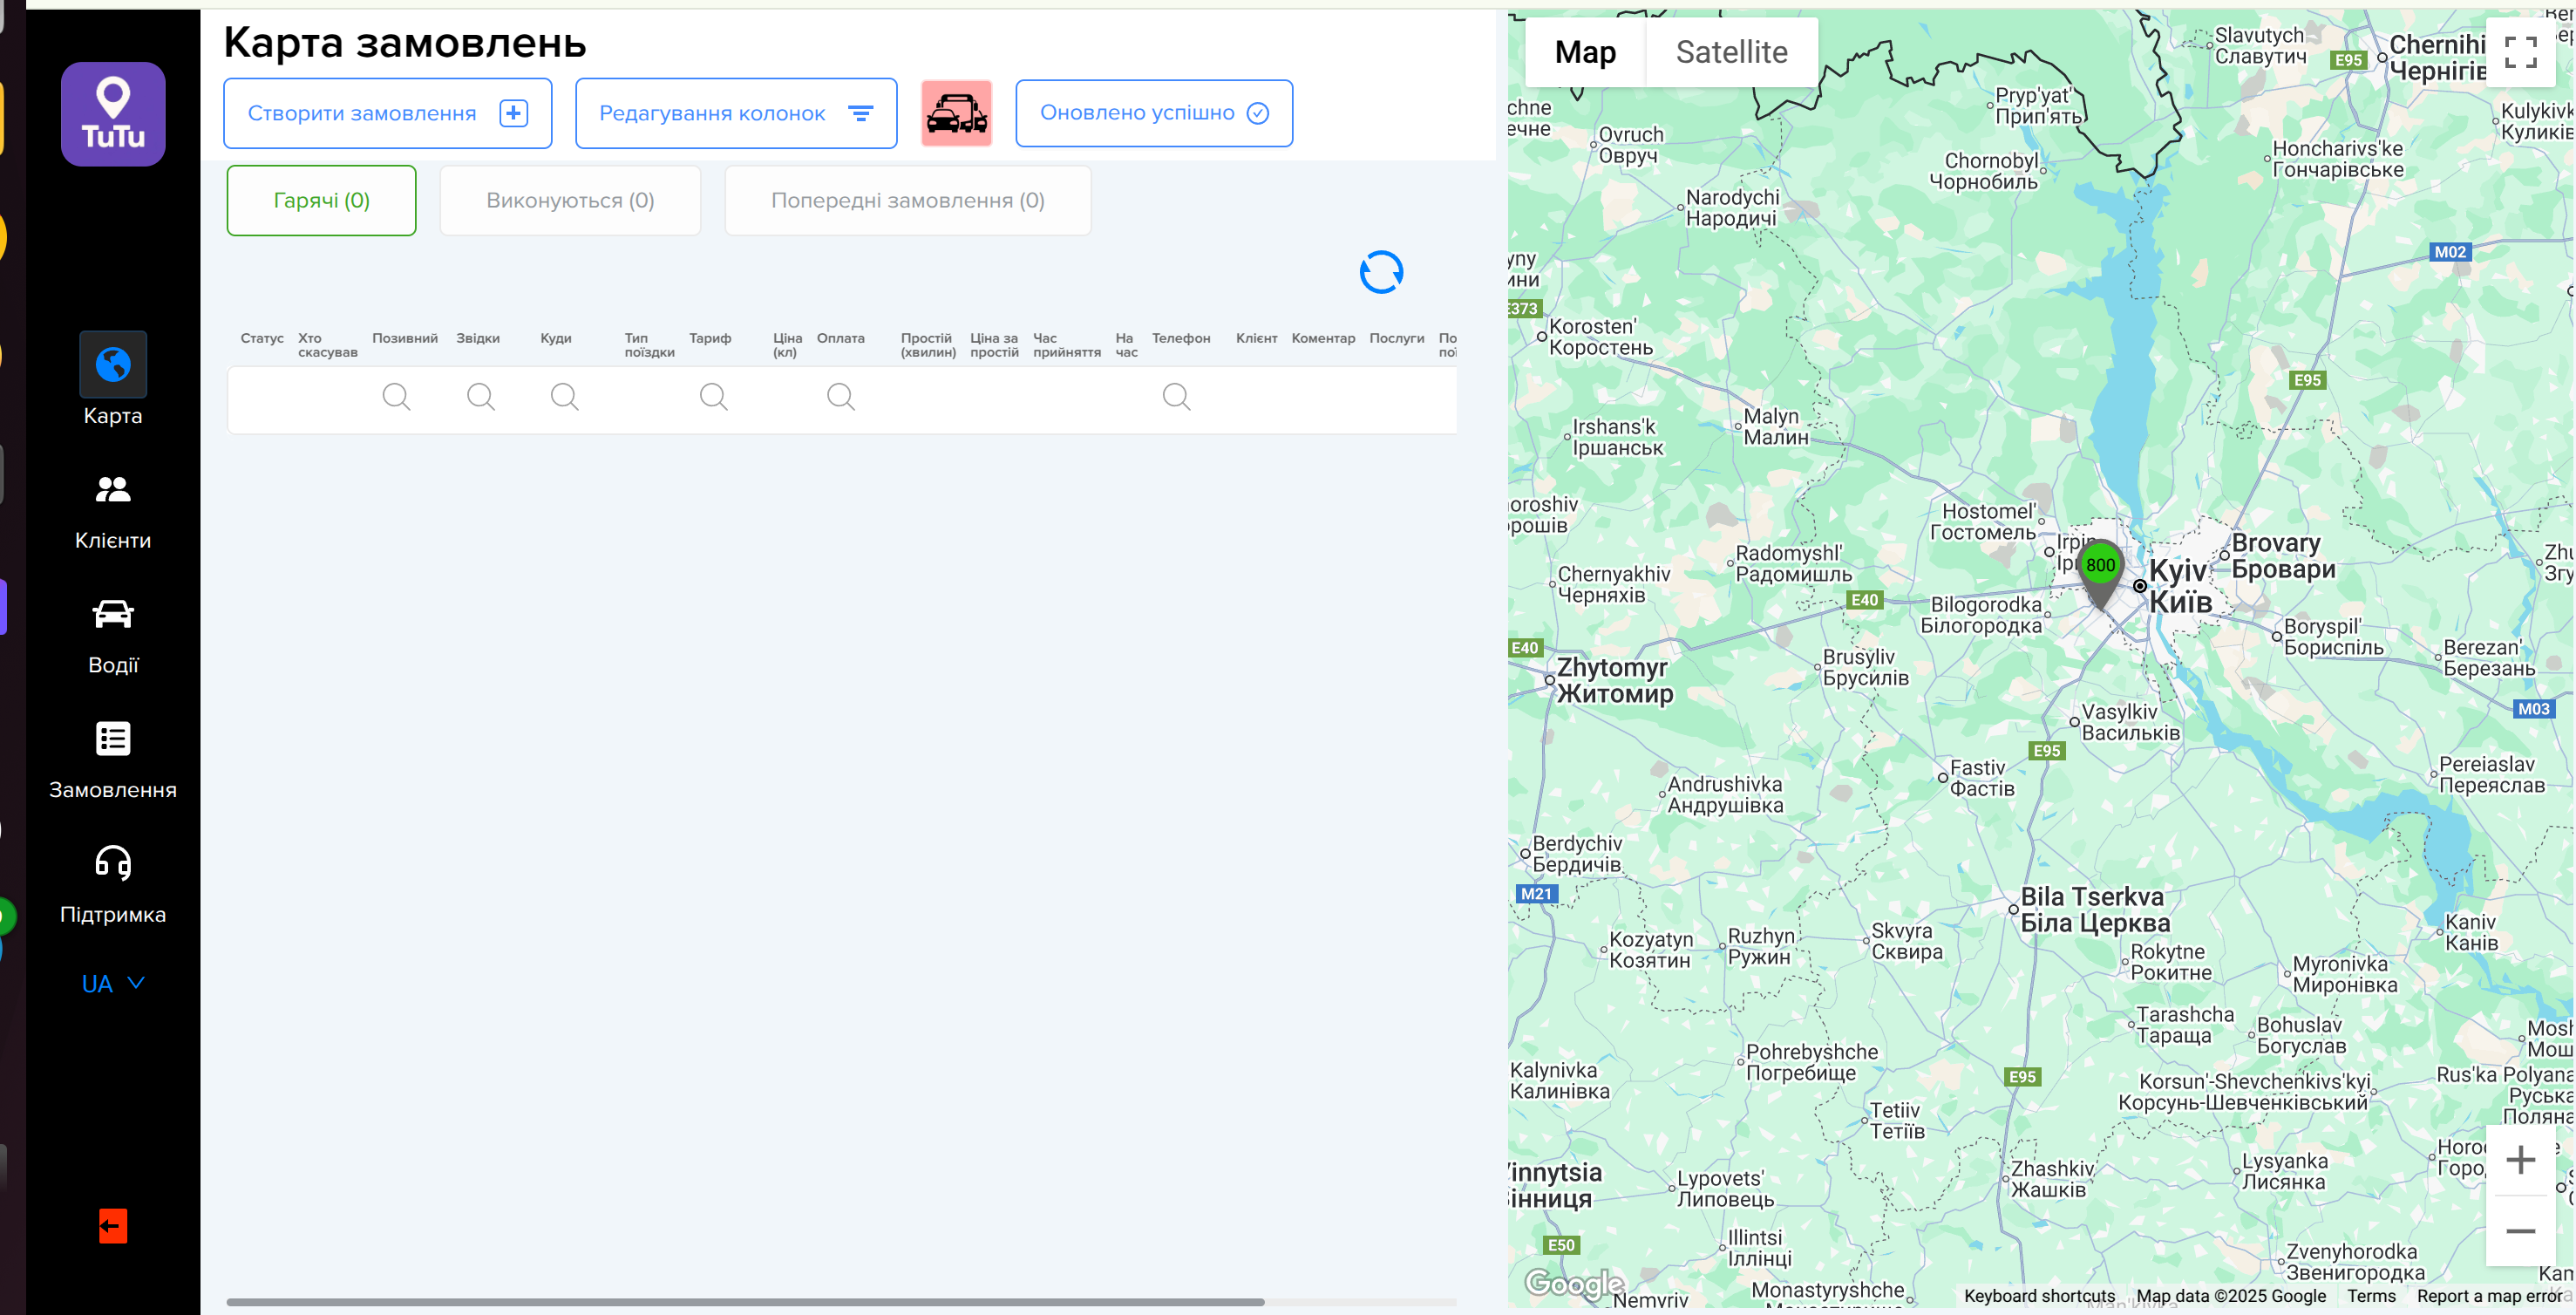Select the Map view type
Image resolution: width=2576 pixels, height=1315 pixels.
coord(1585,52)
